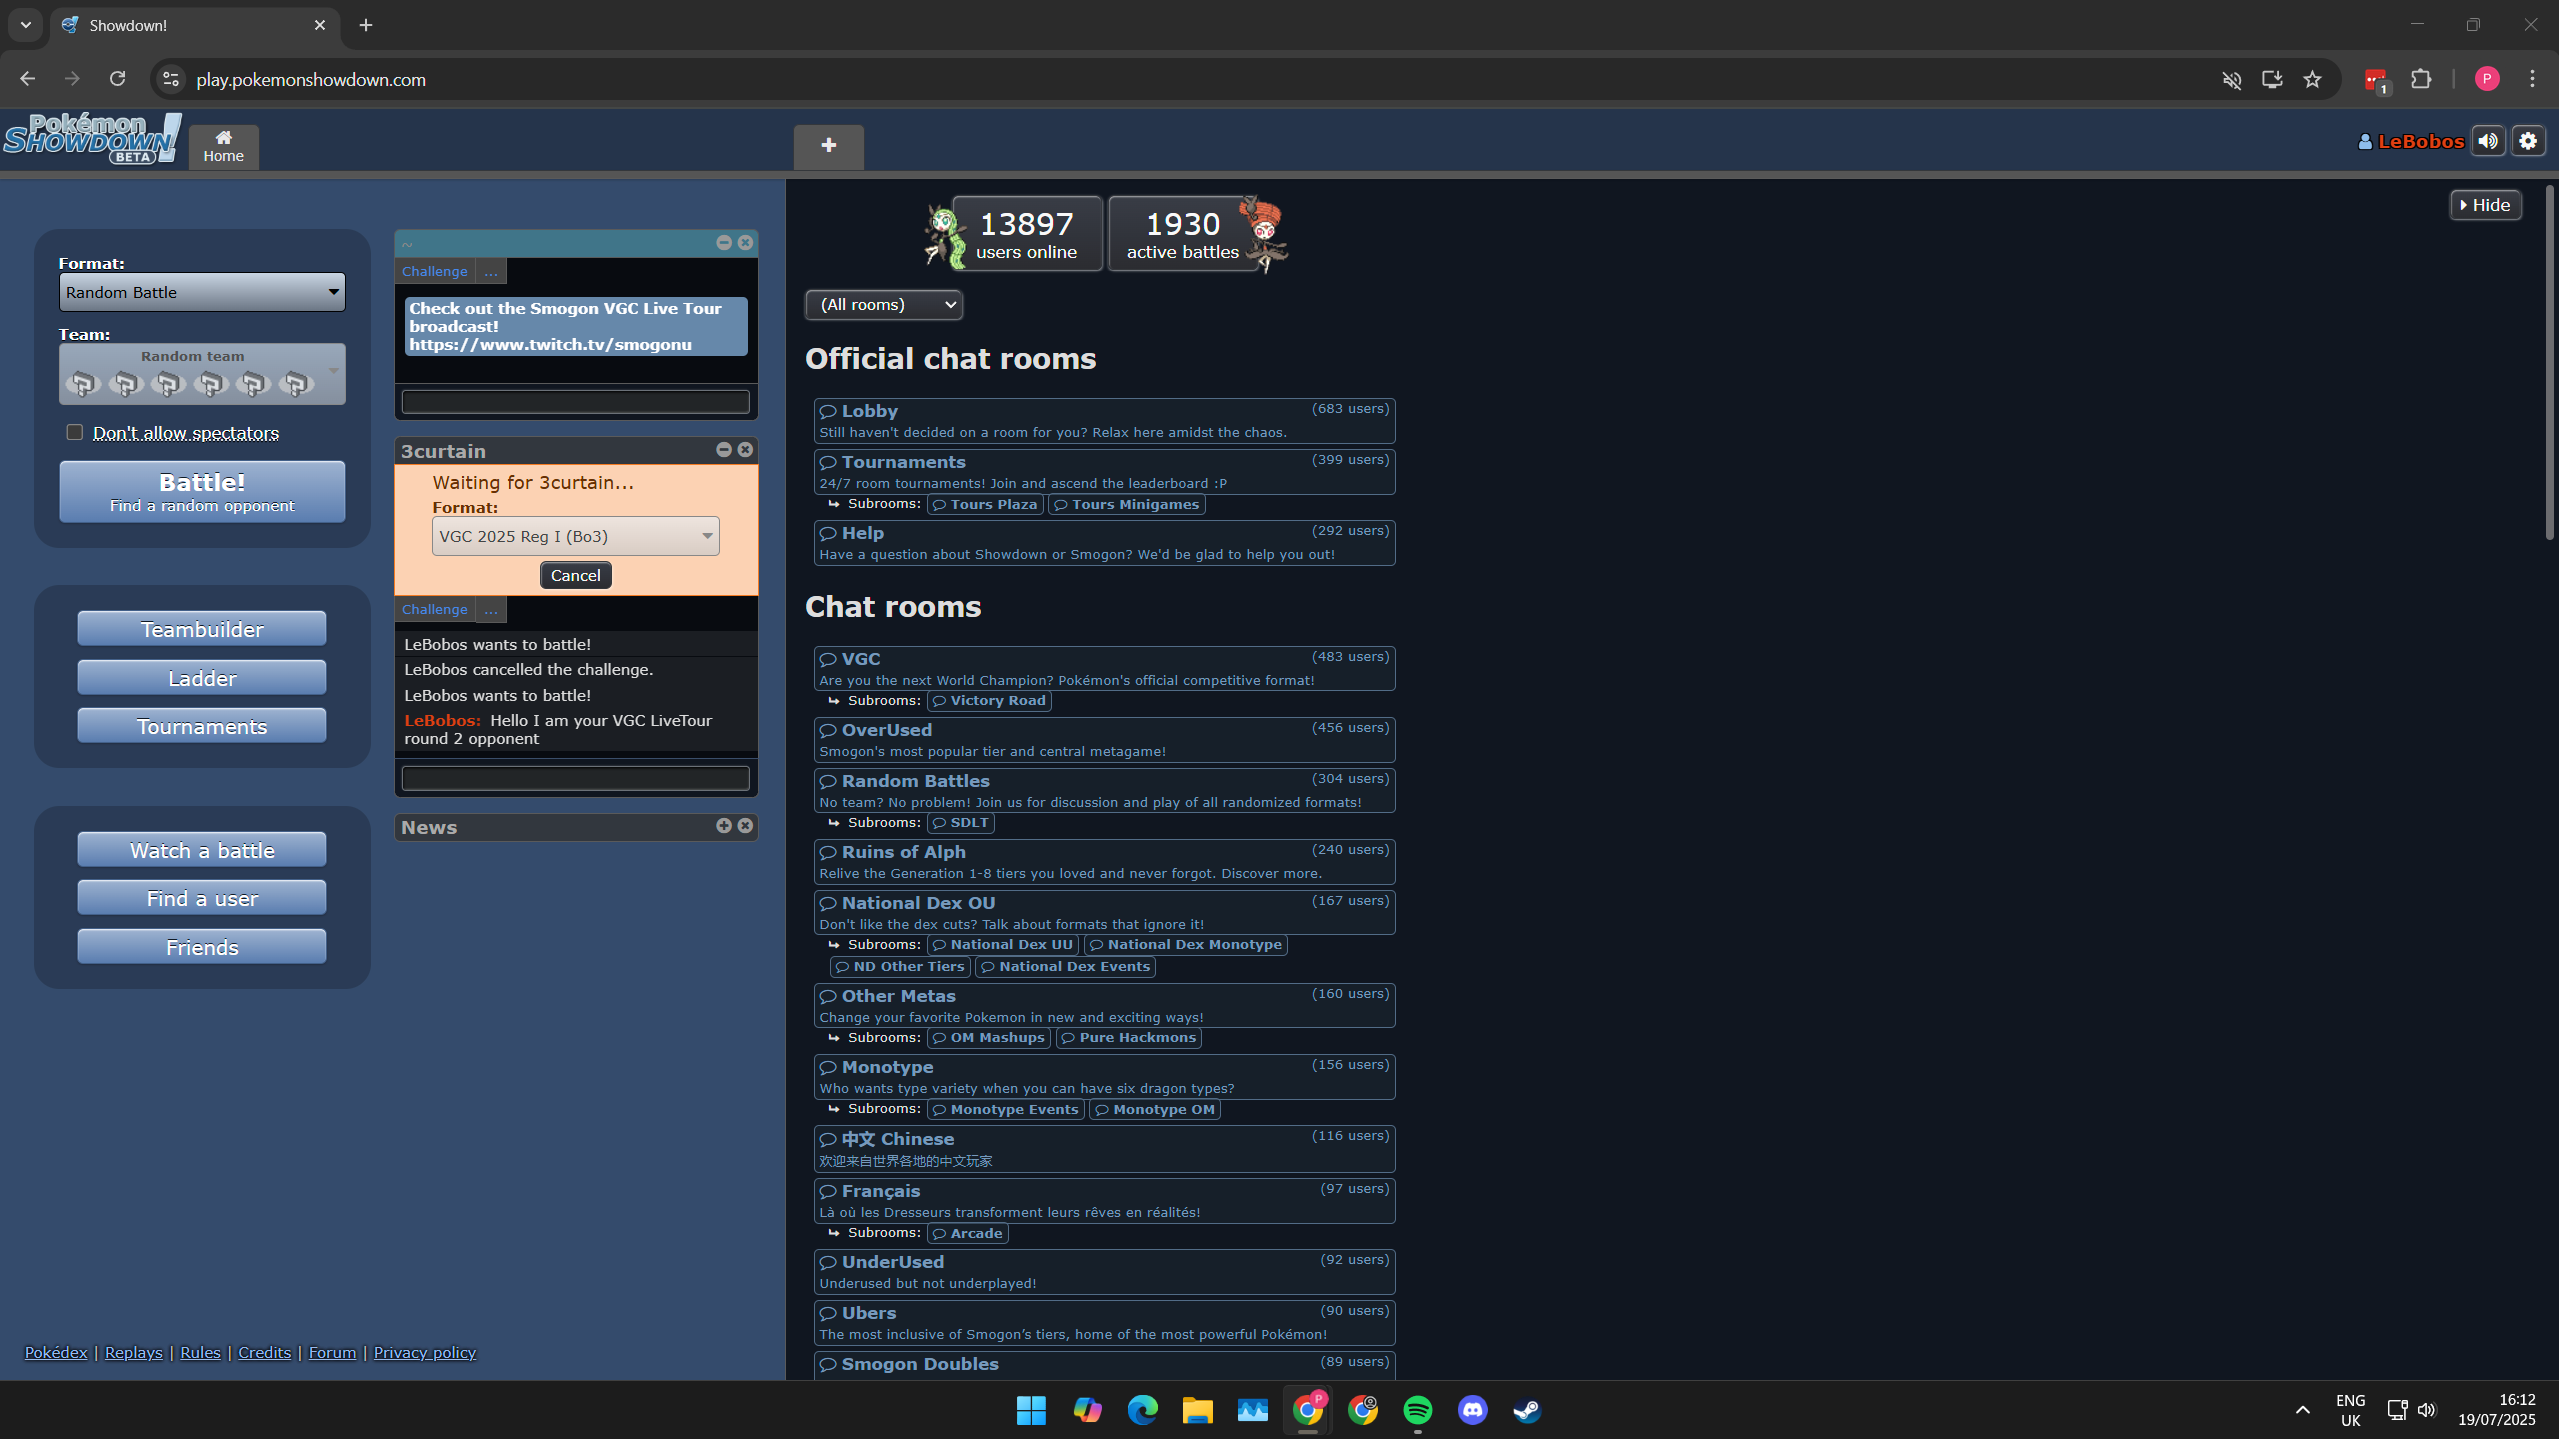The height and width of the screenshot is (1439, 2559).
Task: Open Microsoft Edge from the taskbar
Action: 1142,1410
